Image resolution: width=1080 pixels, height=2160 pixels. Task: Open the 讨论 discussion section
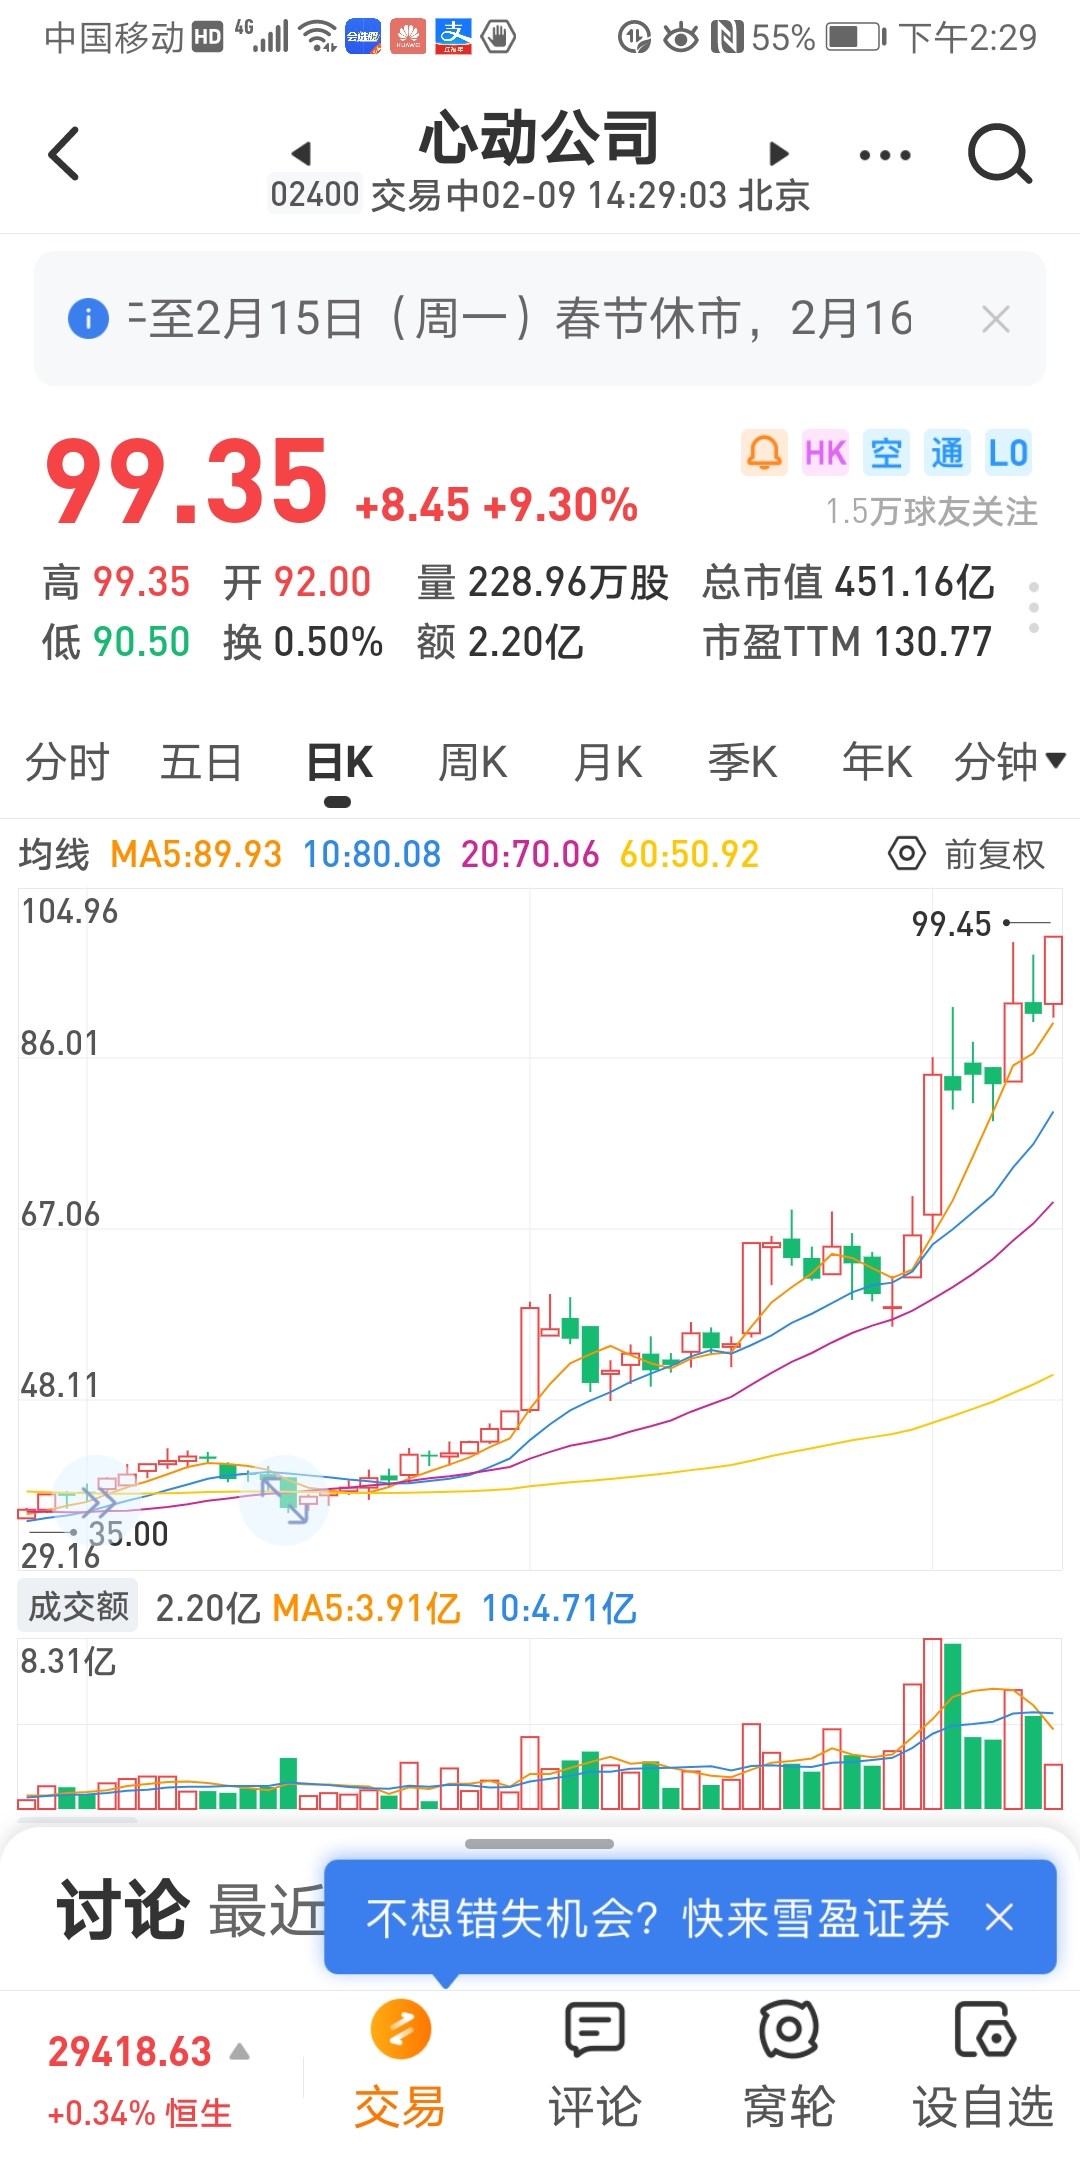[122, 1910]
